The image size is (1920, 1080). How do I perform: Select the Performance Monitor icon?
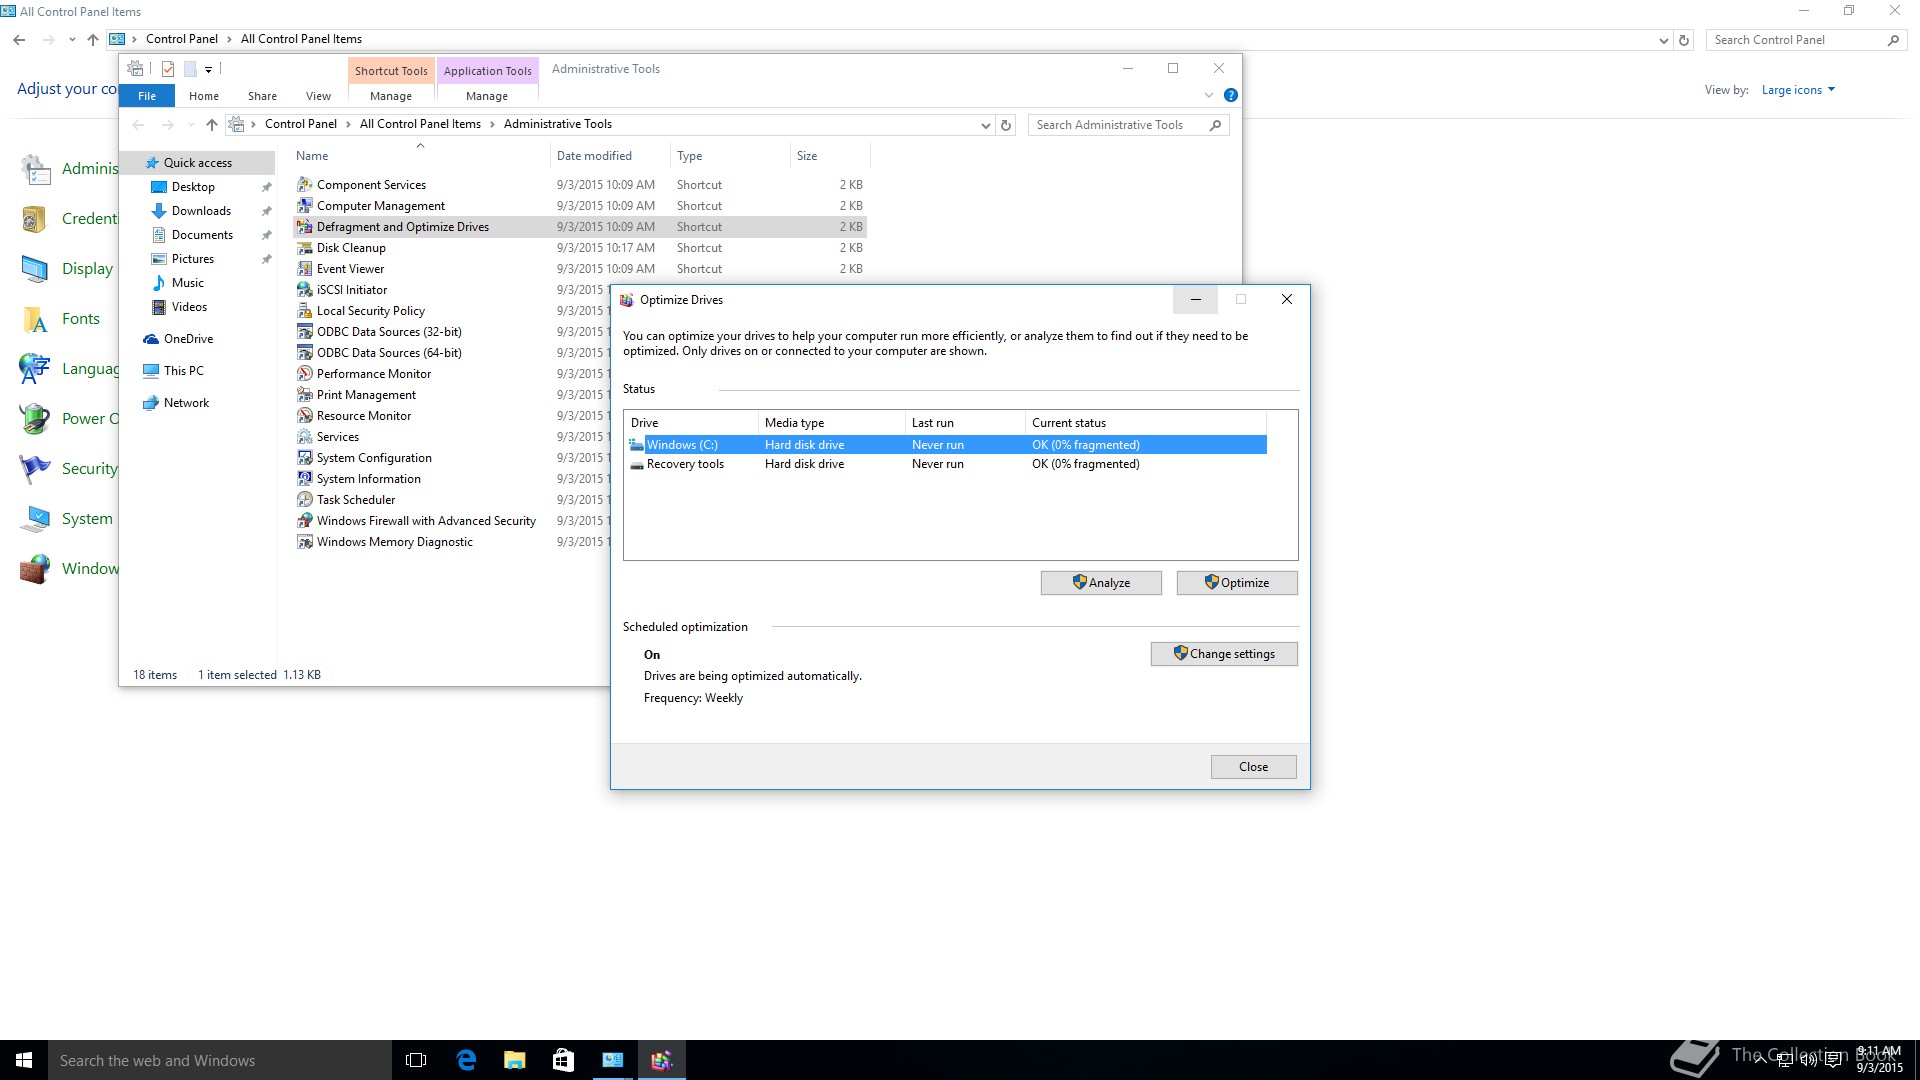(x=305, y=374)
